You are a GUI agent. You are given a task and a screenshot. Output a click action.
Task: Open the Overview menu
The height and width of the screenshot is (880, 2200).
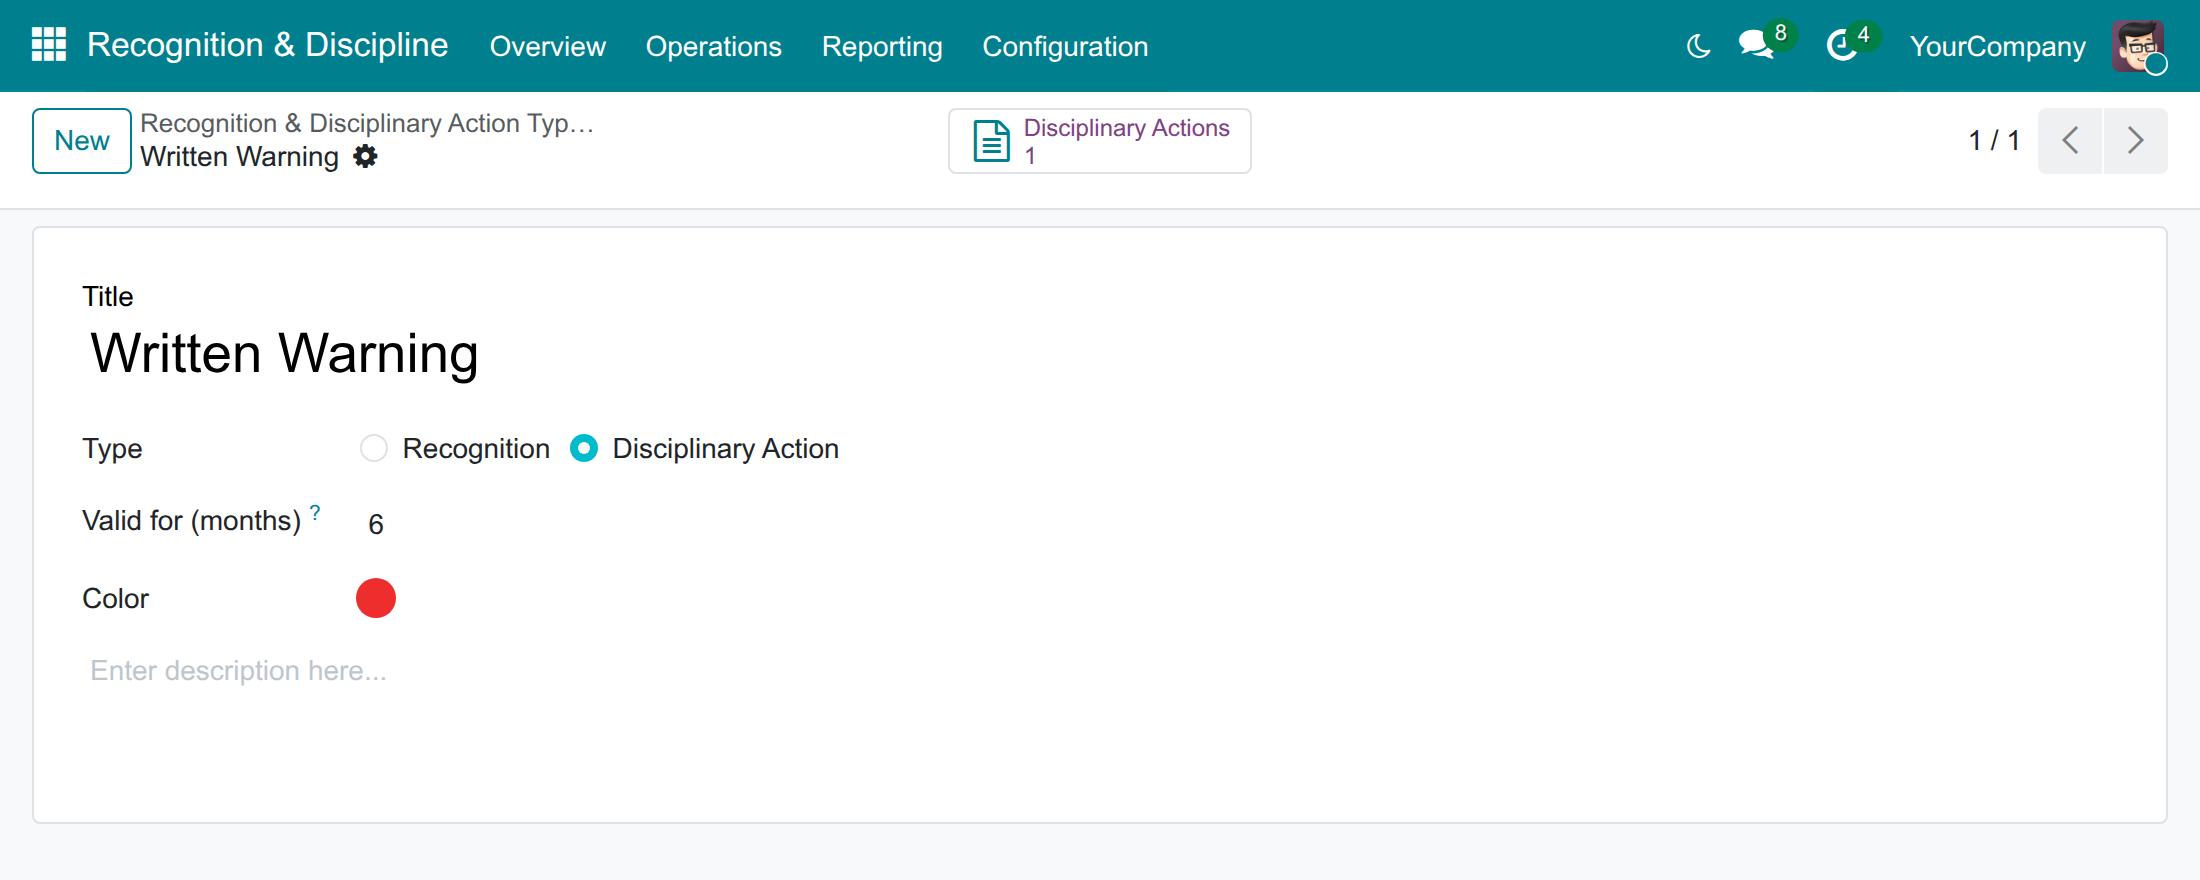tap(547, 46)
